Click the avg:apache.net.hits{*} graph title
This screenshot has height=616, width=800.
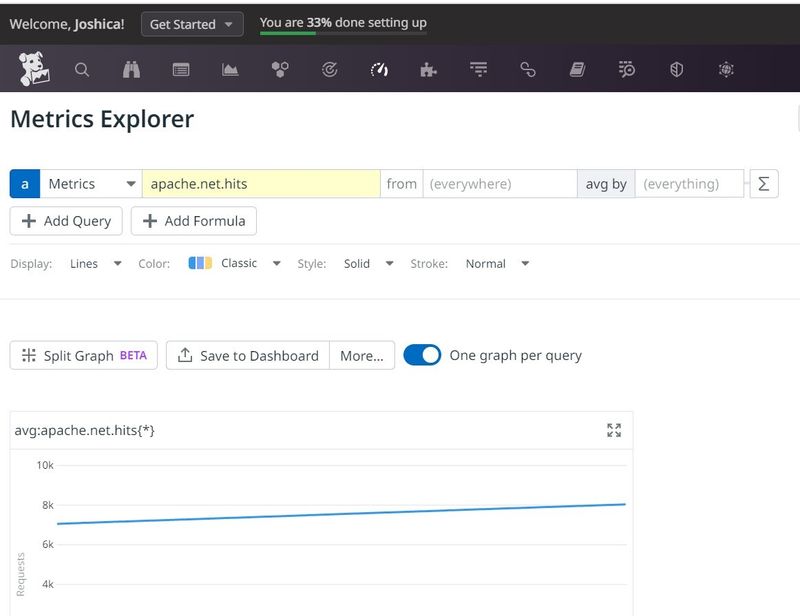[x=85, y=430]
